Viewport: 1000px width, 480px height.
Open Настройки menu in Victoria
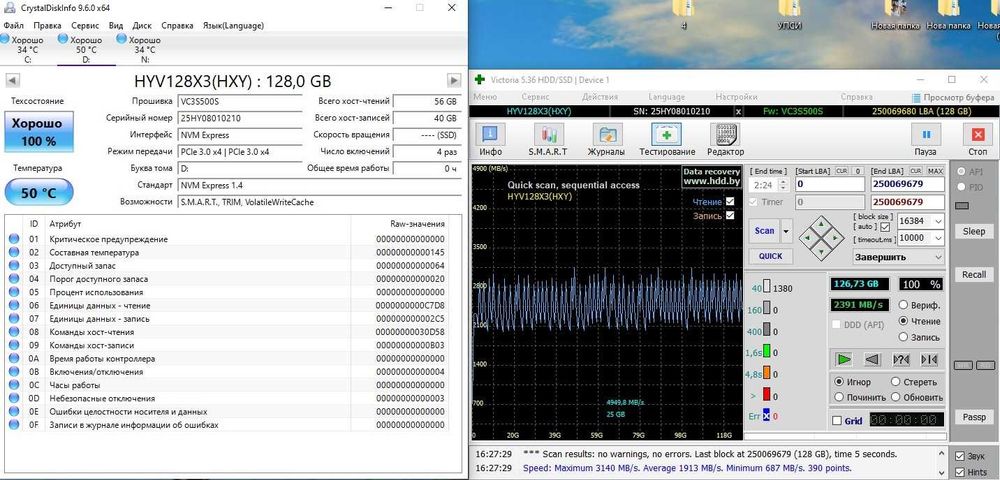pos(736,97)
